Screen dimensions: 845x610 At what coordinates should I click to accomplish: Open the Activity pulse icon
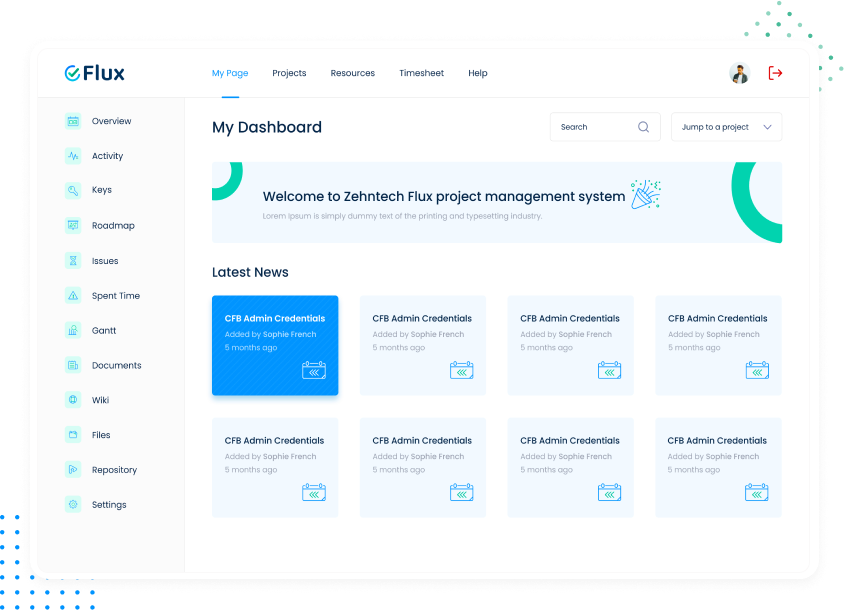(73, 156)
